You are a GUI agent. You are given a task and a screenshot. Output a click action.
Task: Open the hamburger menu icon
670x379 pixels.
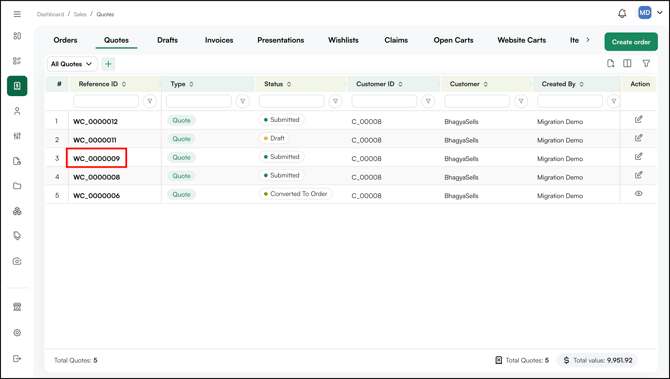click(x=17, y=14)
